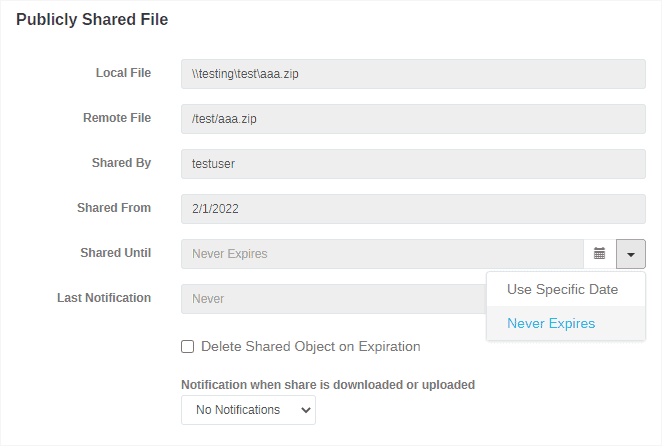The height and width of the screenshot is (446, 662).
Task: Click the Shared From date field
Action: coord(413,209)
